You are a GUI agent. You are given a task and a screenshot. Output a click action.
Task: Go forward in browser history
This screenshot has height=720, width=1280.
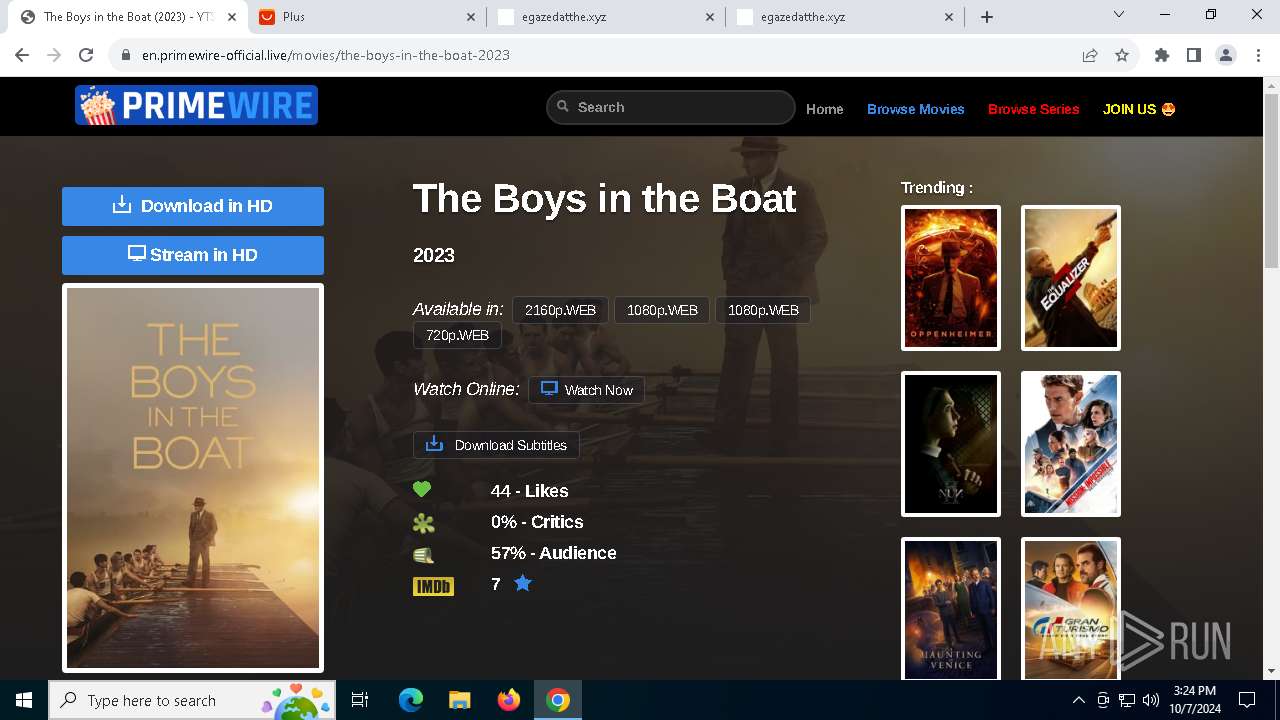55,55
